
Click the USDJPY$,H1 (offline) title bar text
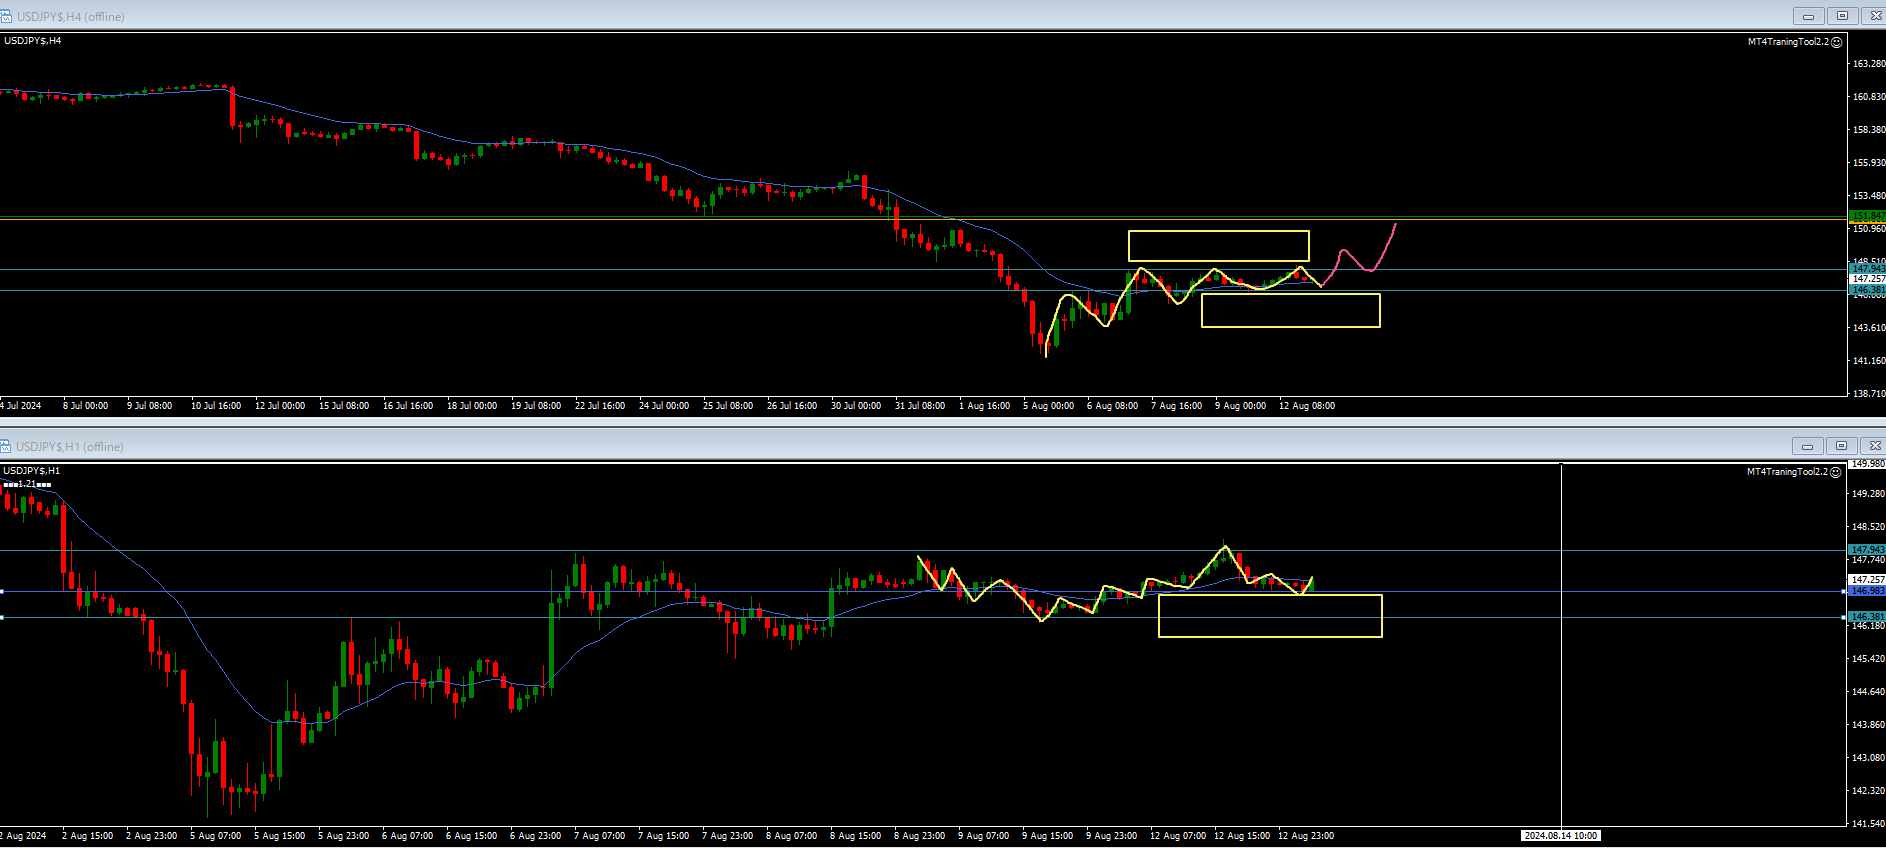[x=70, y=447]
